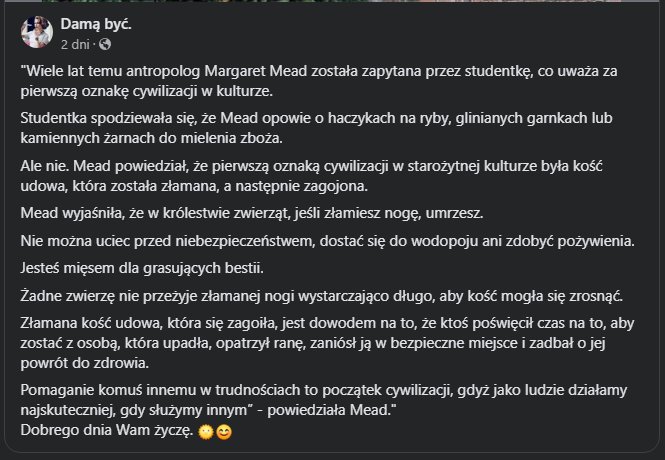Click the "2 dni" post timestamp
This screenshot has width=665, height=460.
click(75, 45)
